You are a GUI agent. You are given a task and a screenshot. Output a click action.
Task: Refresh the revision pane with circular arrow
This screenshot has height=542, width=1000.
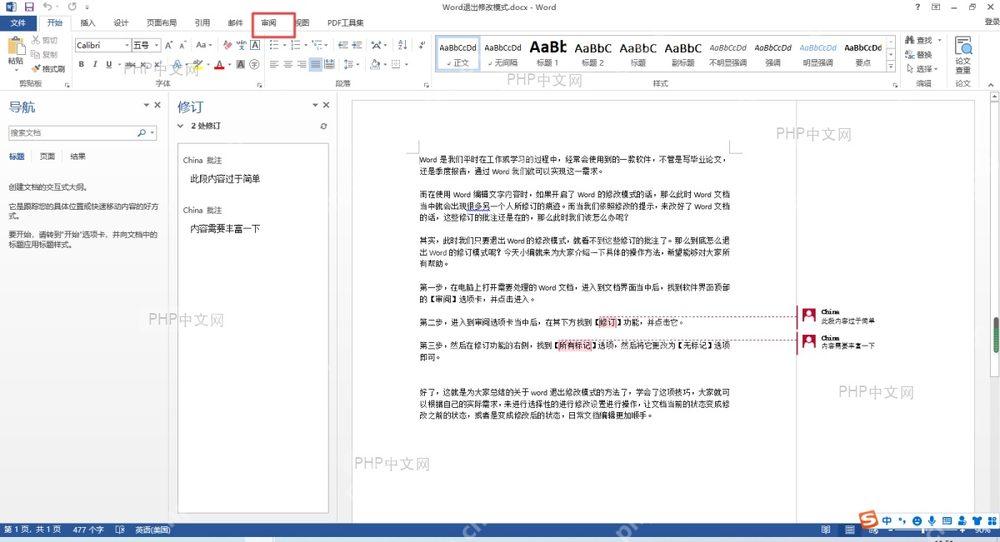click(x=323, y=126)
